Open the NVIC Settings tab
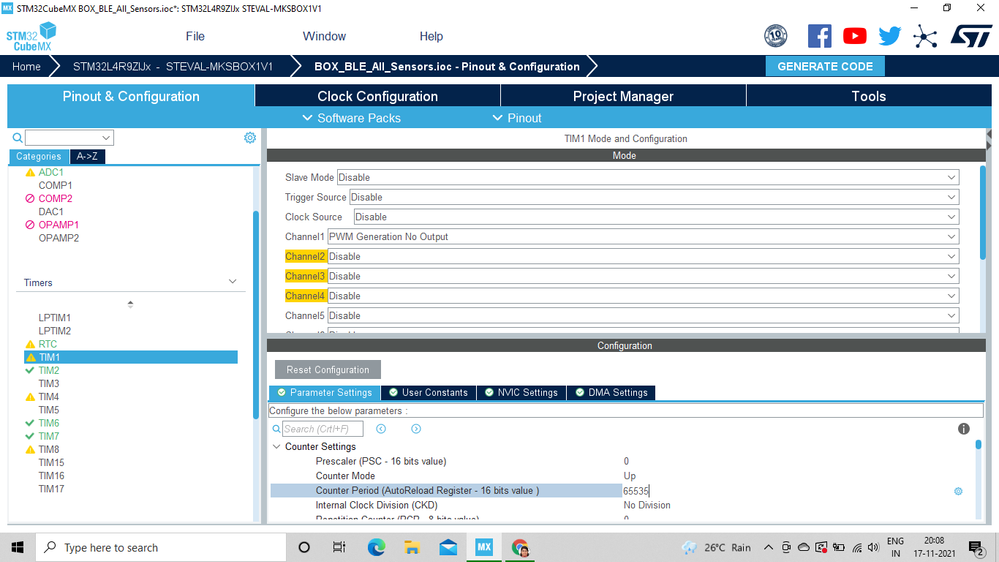 (x=521, y=393)
